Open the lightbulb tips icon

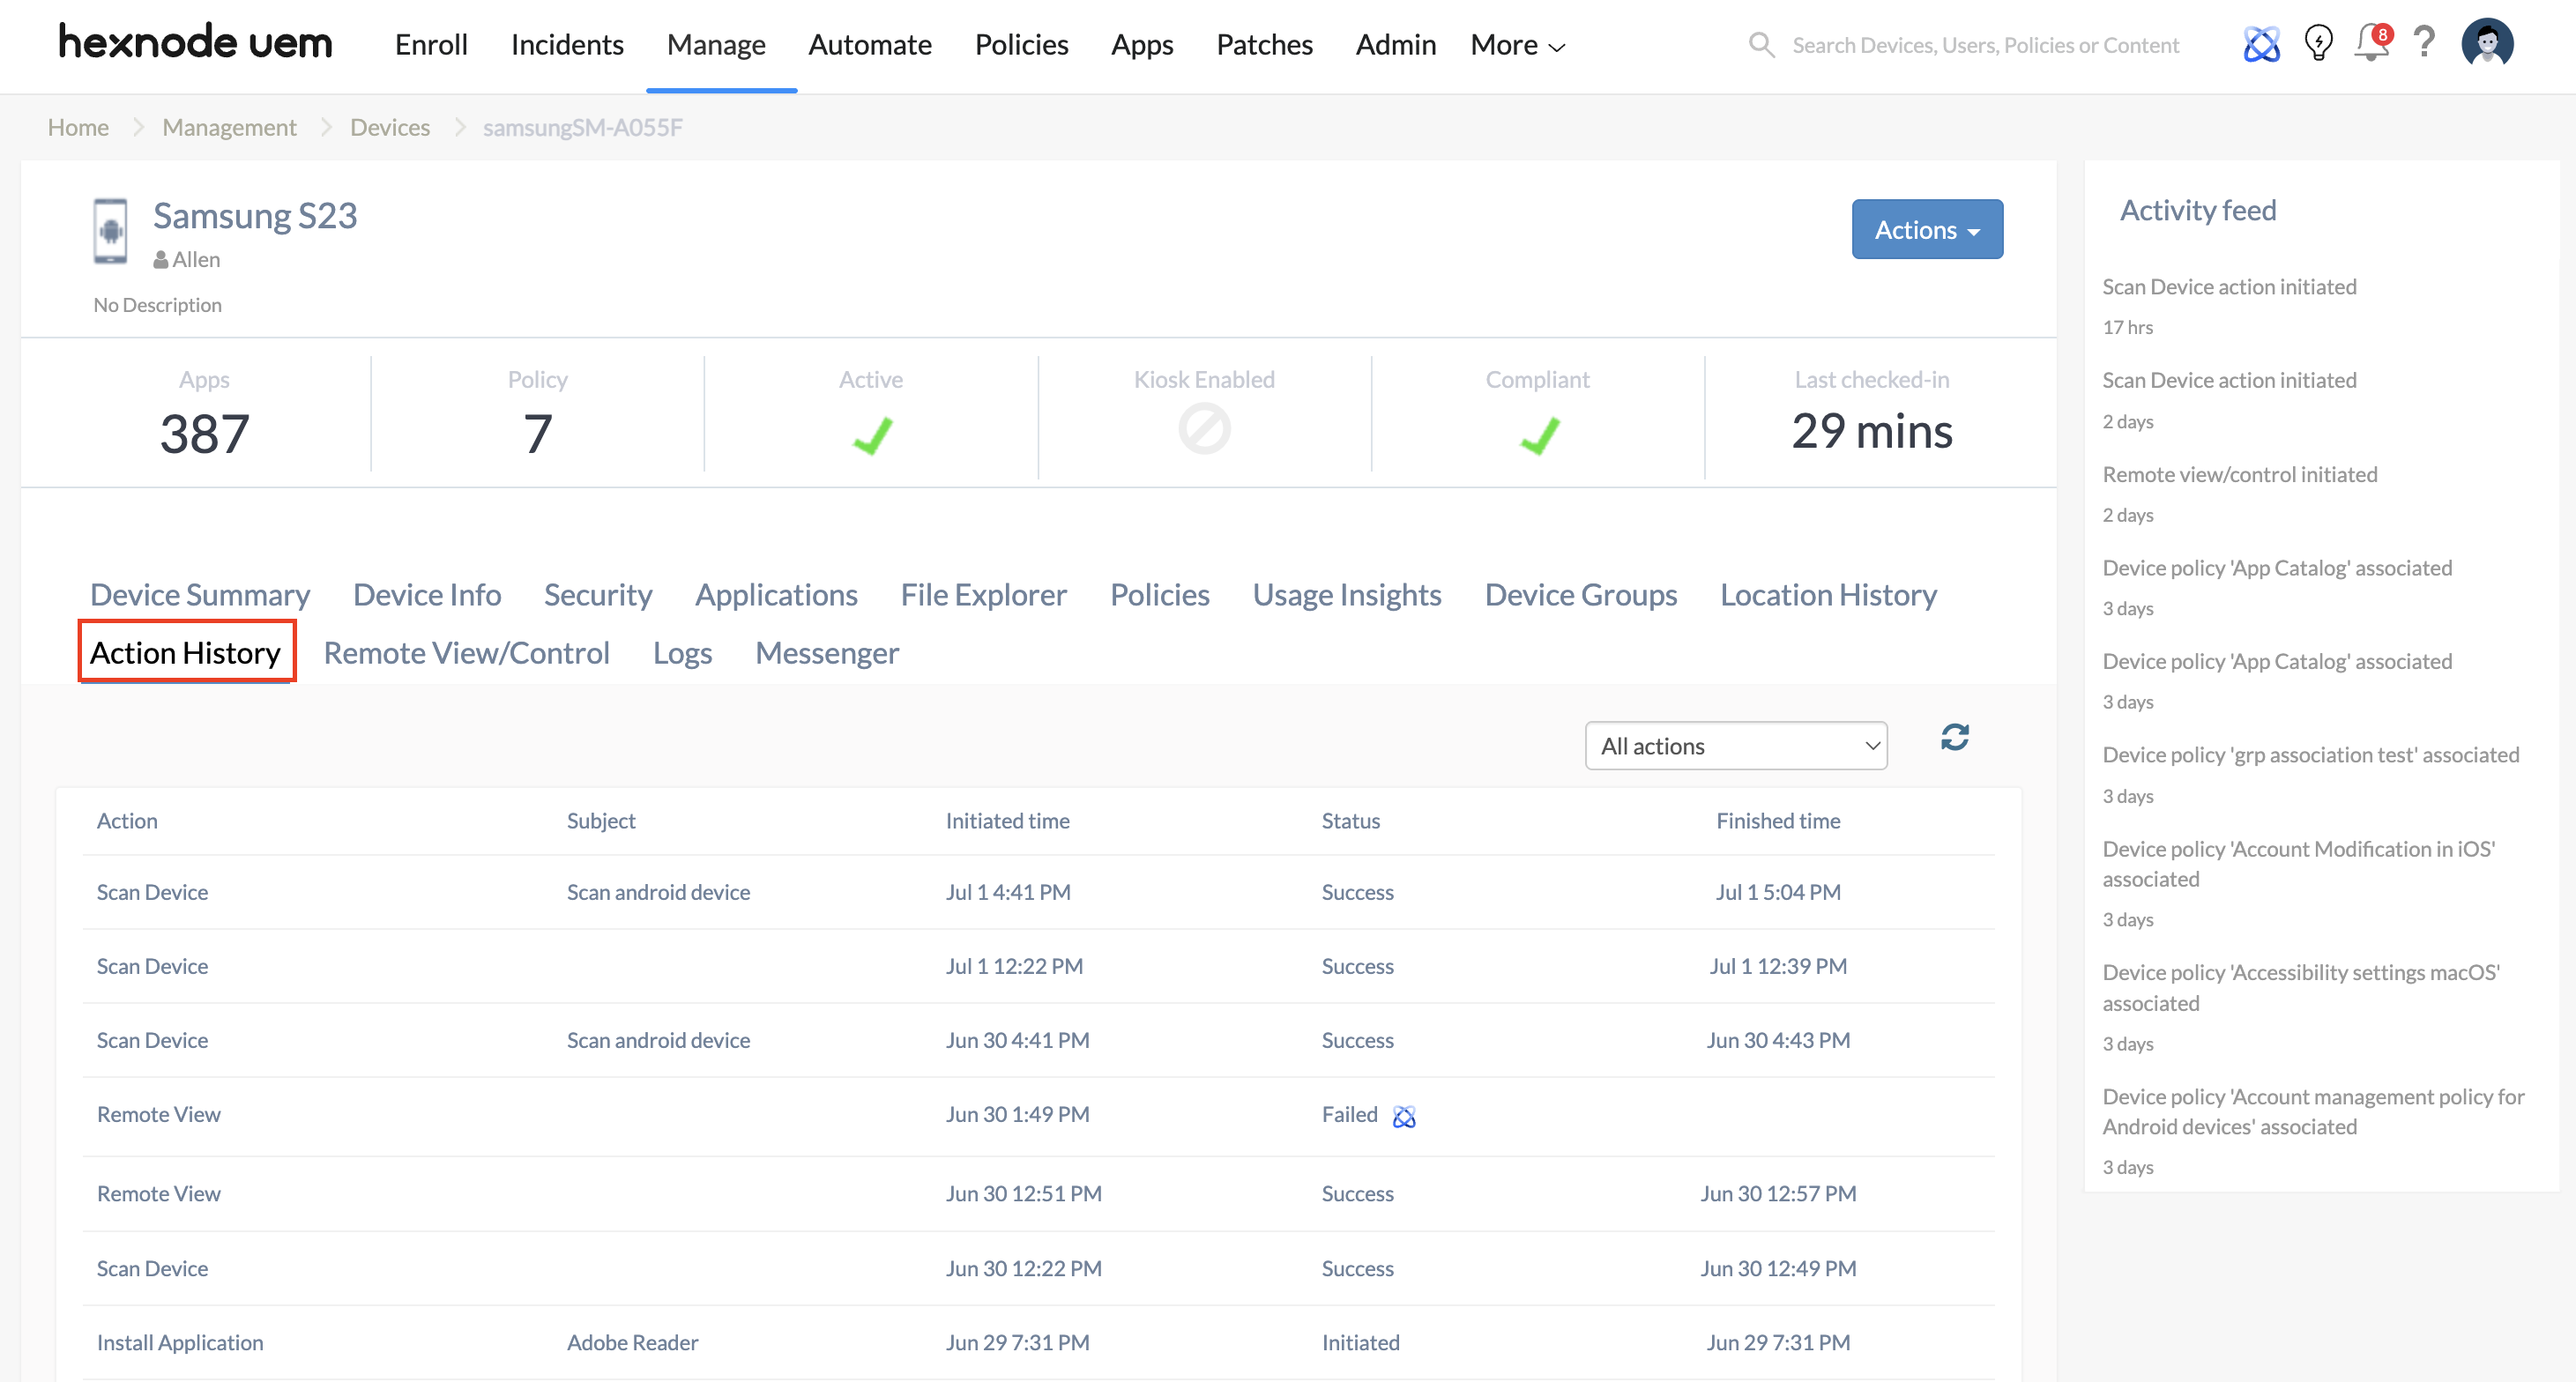pyautogui.click(x=2318, y=44)
